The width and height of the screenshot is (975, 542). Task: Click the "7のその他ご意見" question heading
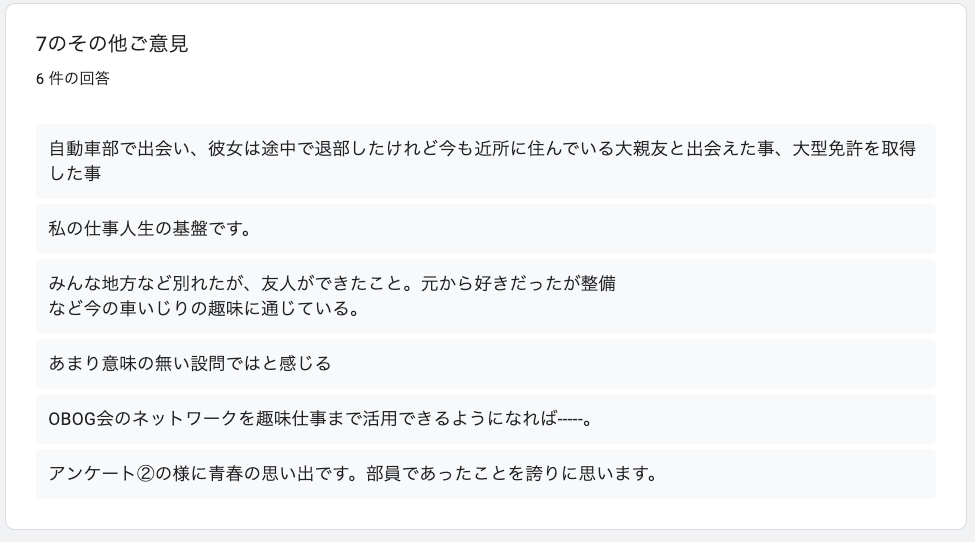111,44
